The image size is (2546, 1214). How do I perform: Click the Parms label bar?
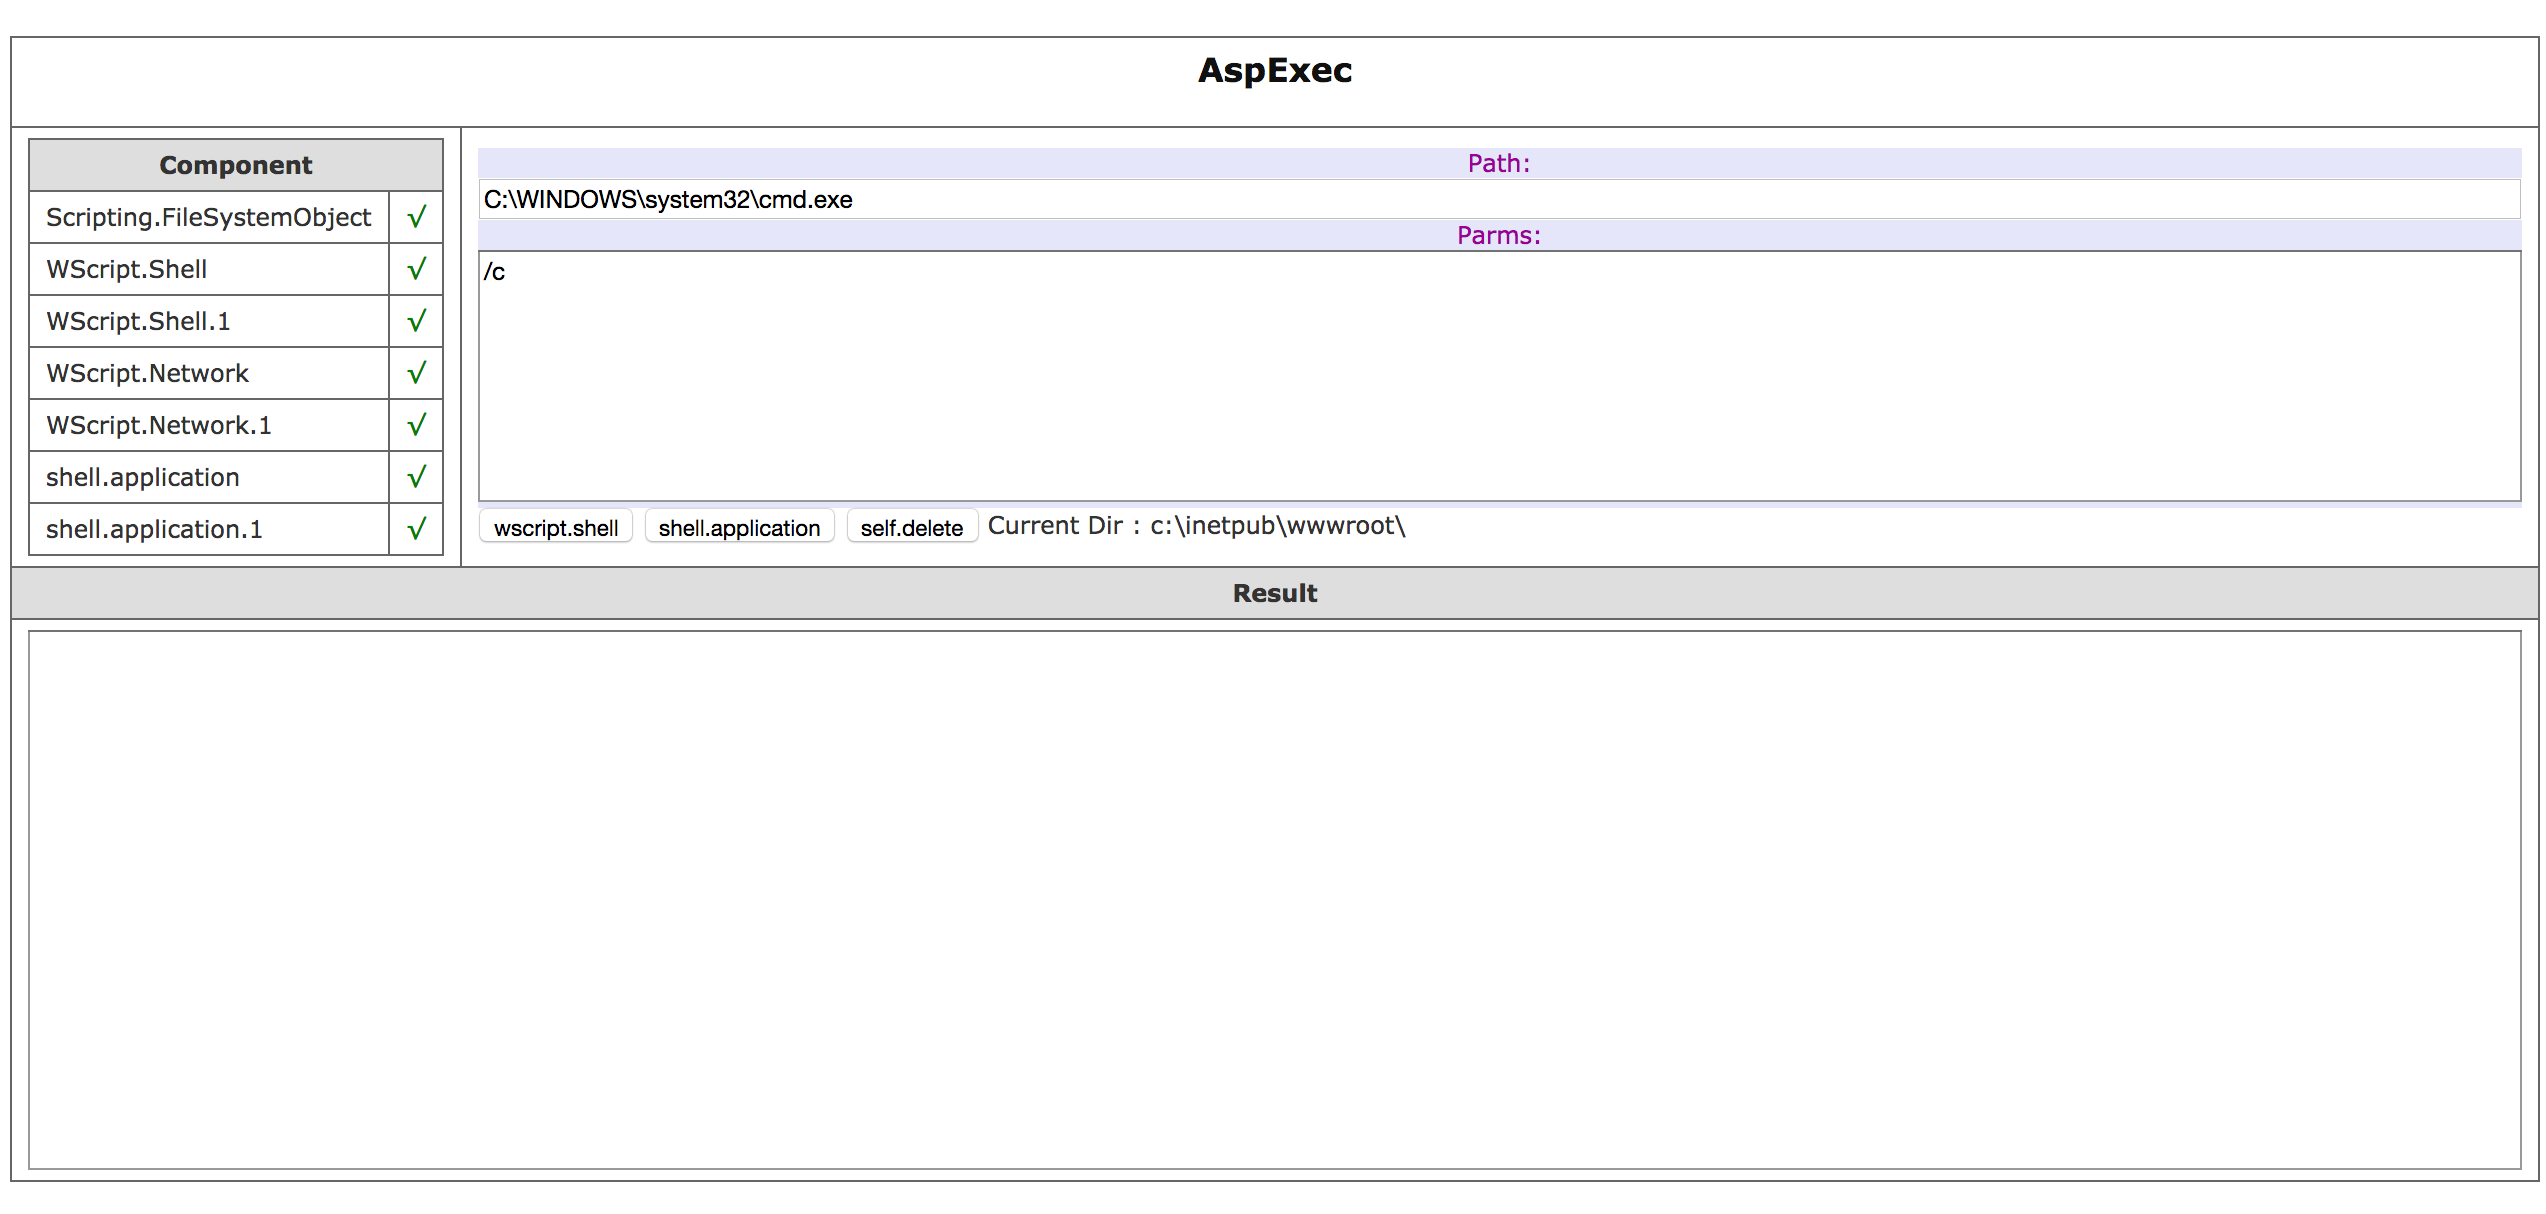pos(1498,235)
